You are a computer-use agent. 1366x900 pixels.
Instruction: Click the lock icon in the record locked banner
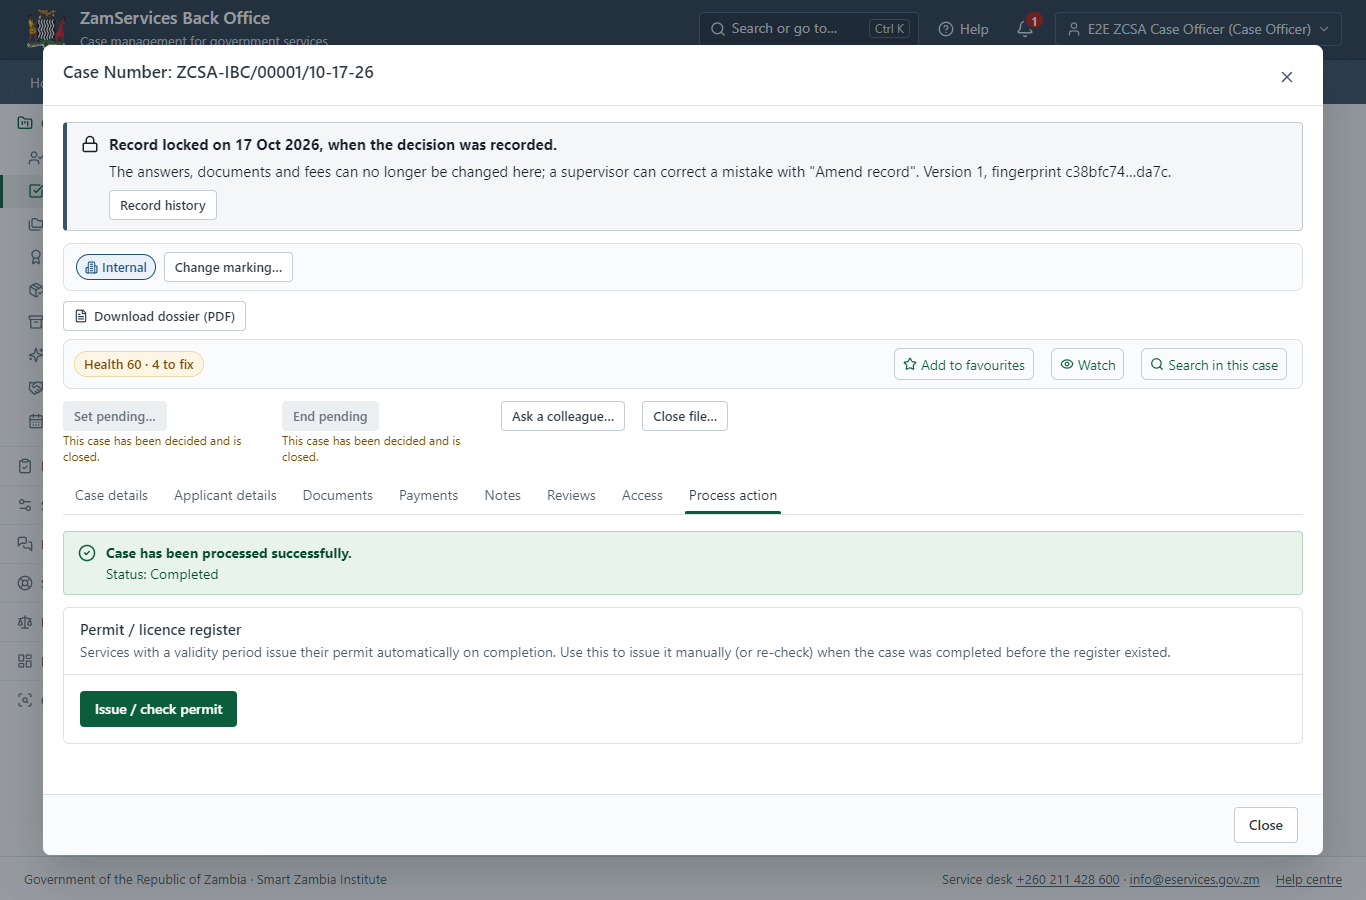pyautogui.click(x=90, y=144)
